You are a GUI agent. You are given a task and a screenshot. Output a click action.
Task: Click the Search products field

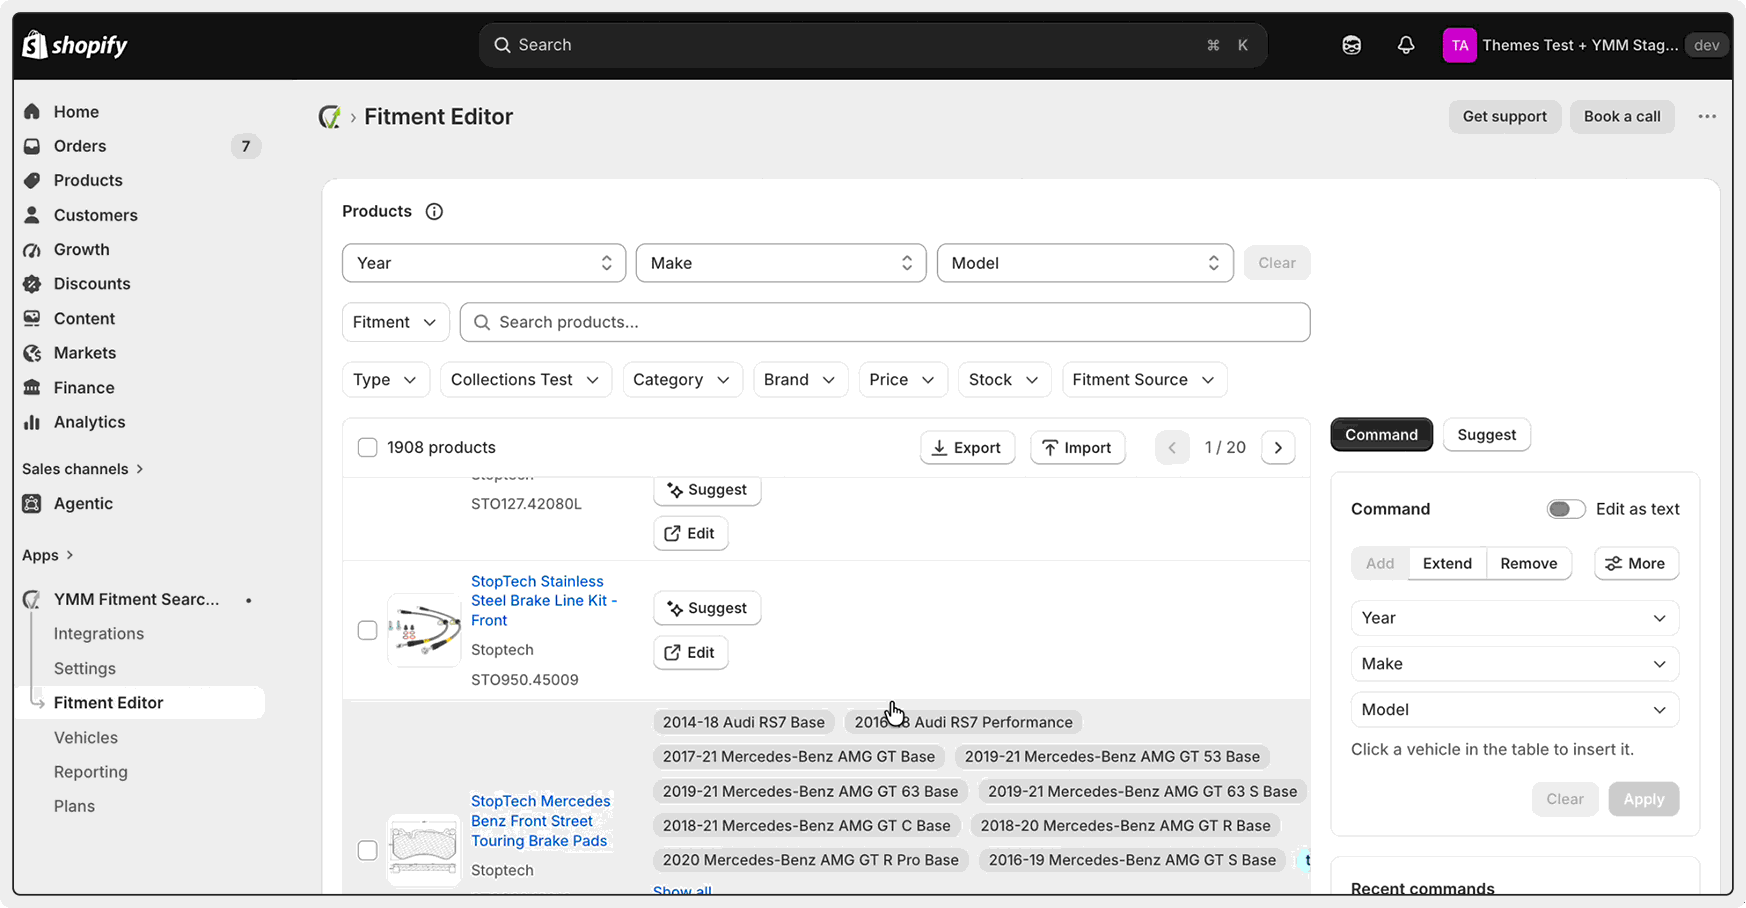885,322
